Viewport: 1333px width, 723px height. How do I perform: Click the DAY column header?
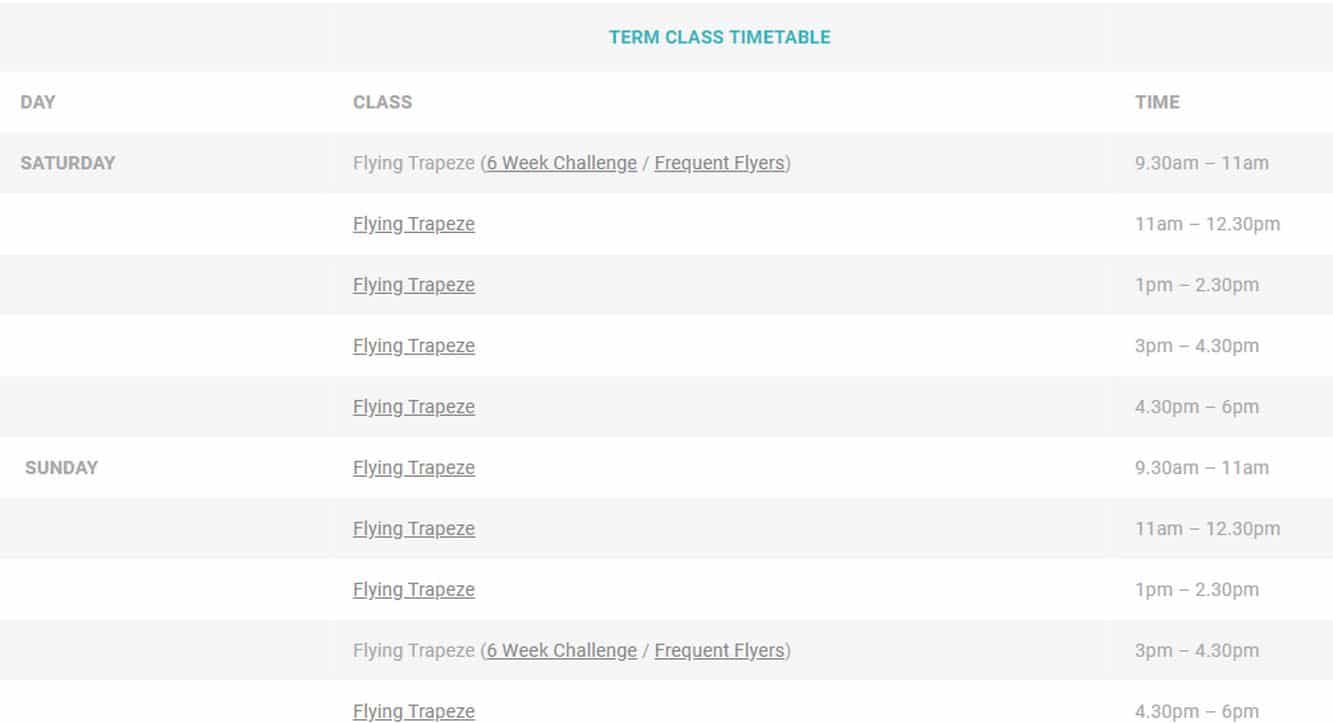tap(38, 102)
